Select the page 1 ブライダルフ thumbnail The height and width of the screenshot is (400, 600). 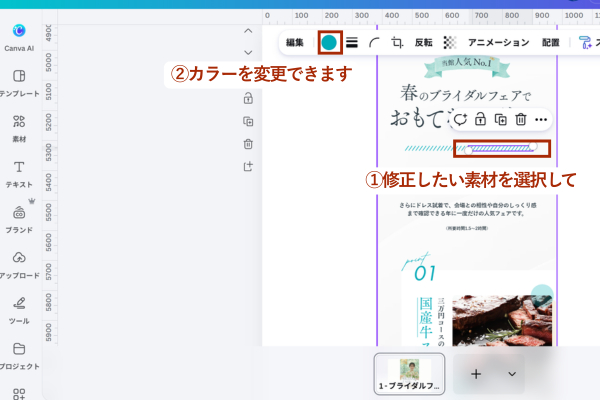pos(409,374)
